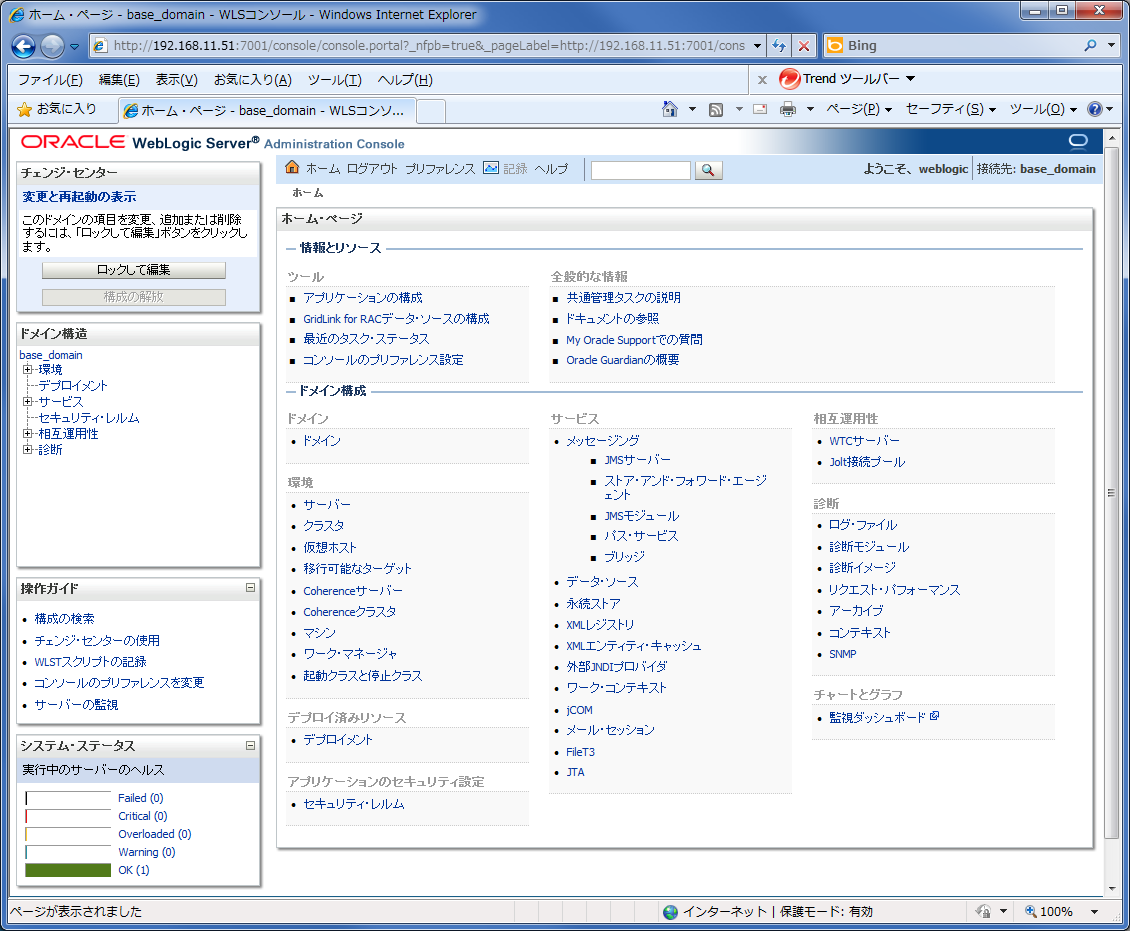
Task: Click the browser Back arrow button
Action: coord(23,46)
